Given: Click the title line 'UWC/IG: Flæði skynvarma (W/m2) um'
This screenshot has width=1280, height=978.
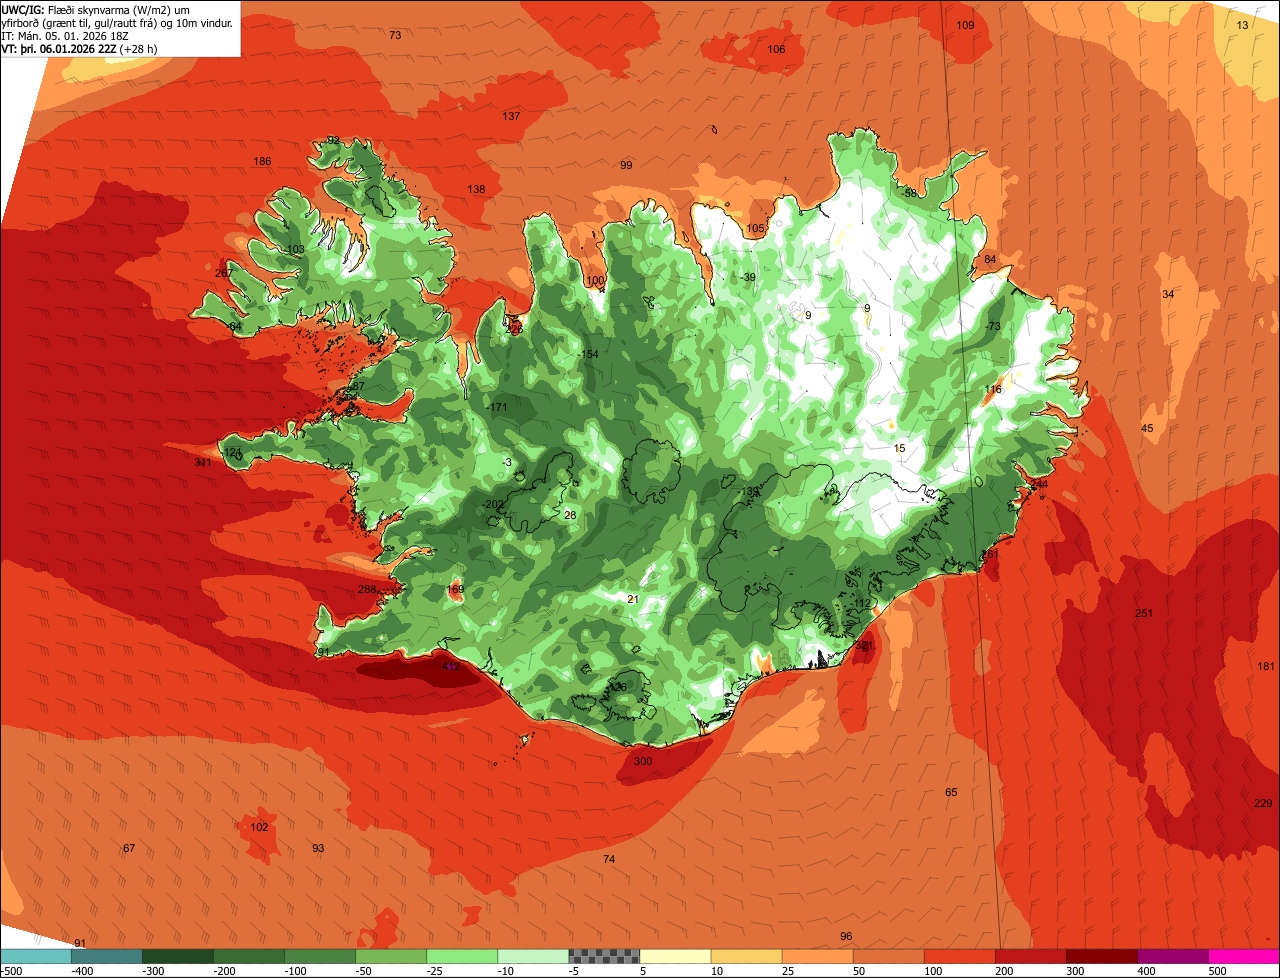Looking at the screenshot, I should [96, 8].
